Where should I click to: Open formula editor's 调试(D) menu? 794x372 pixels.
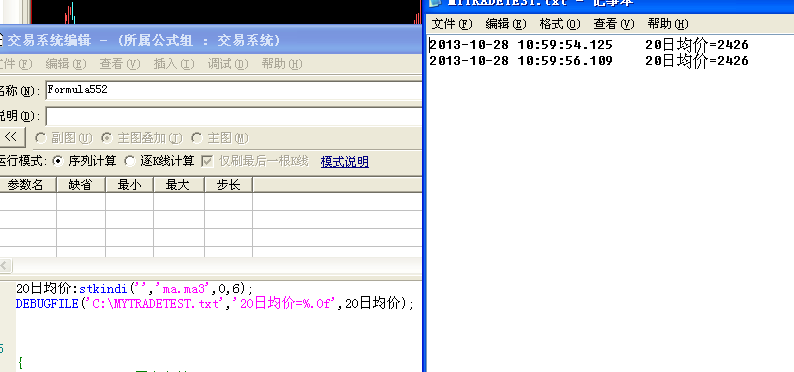(x=228, y=64)
